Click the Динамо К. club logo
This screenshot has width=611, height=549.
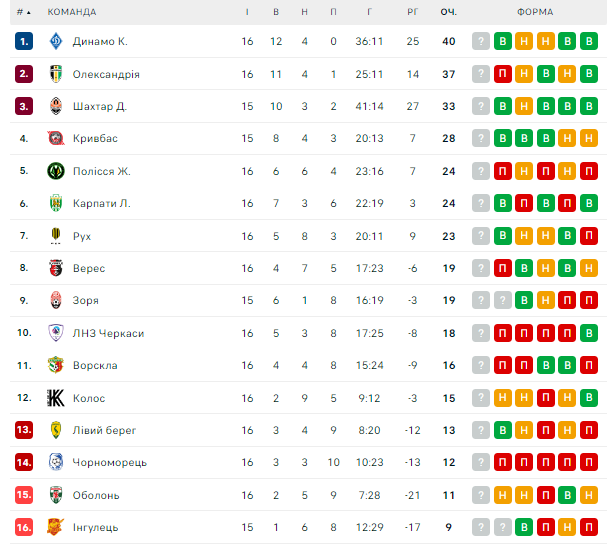(x=56, y=42)
